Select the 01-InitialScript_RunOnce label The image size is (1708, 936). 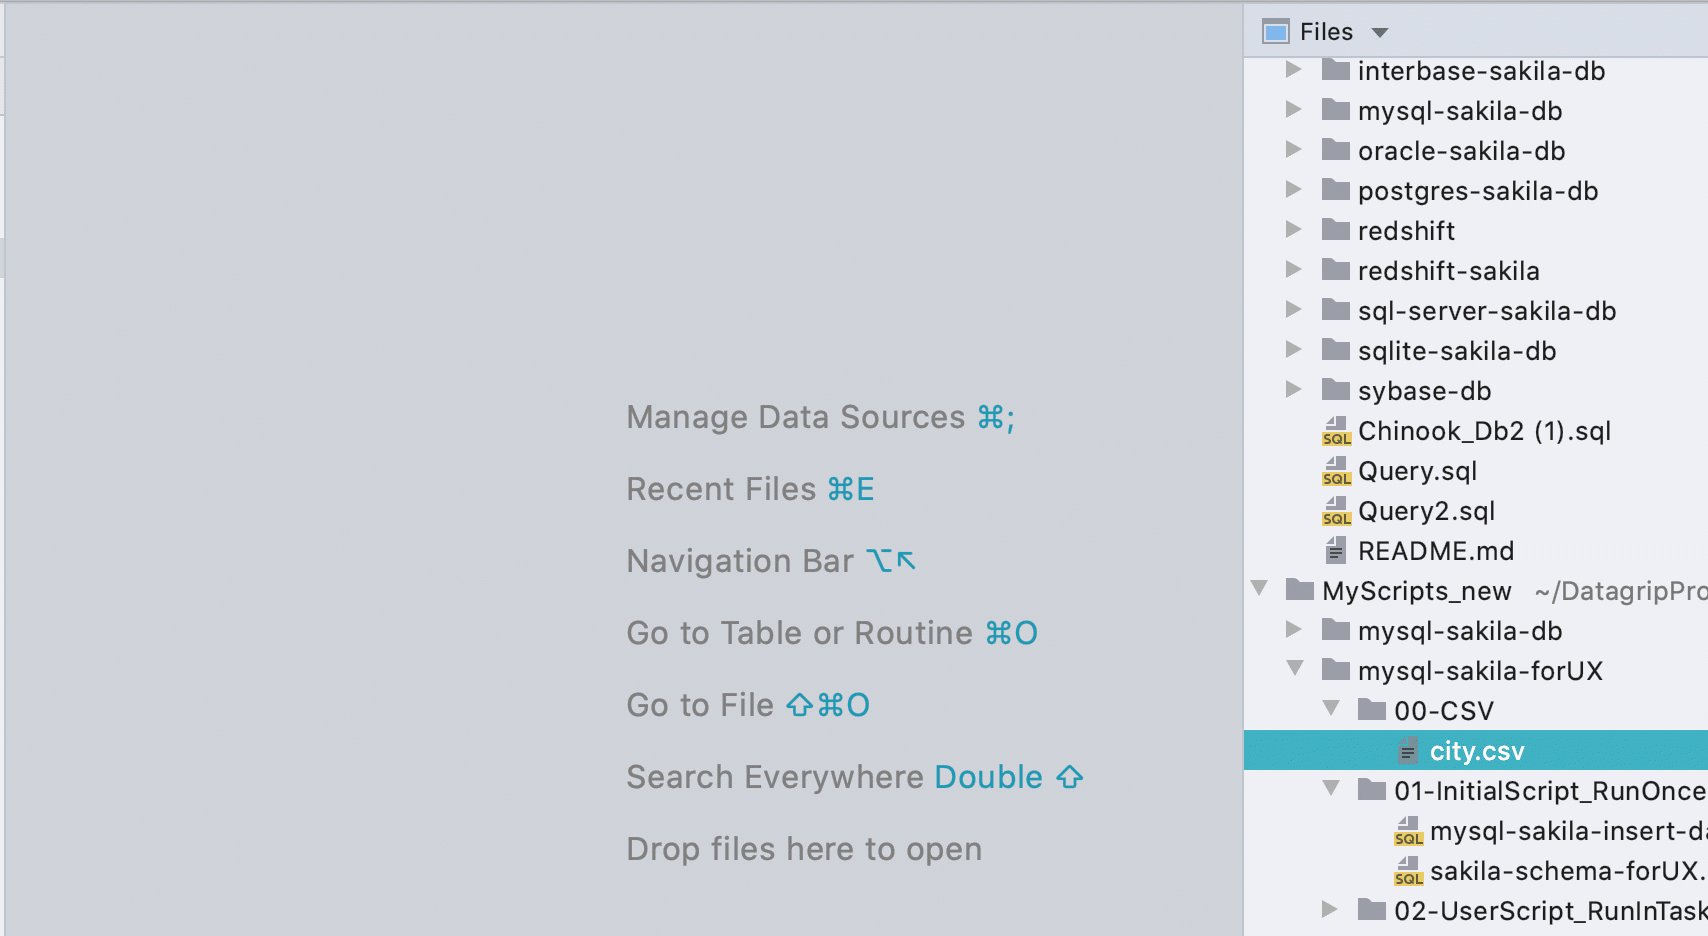coord(1550,791)
